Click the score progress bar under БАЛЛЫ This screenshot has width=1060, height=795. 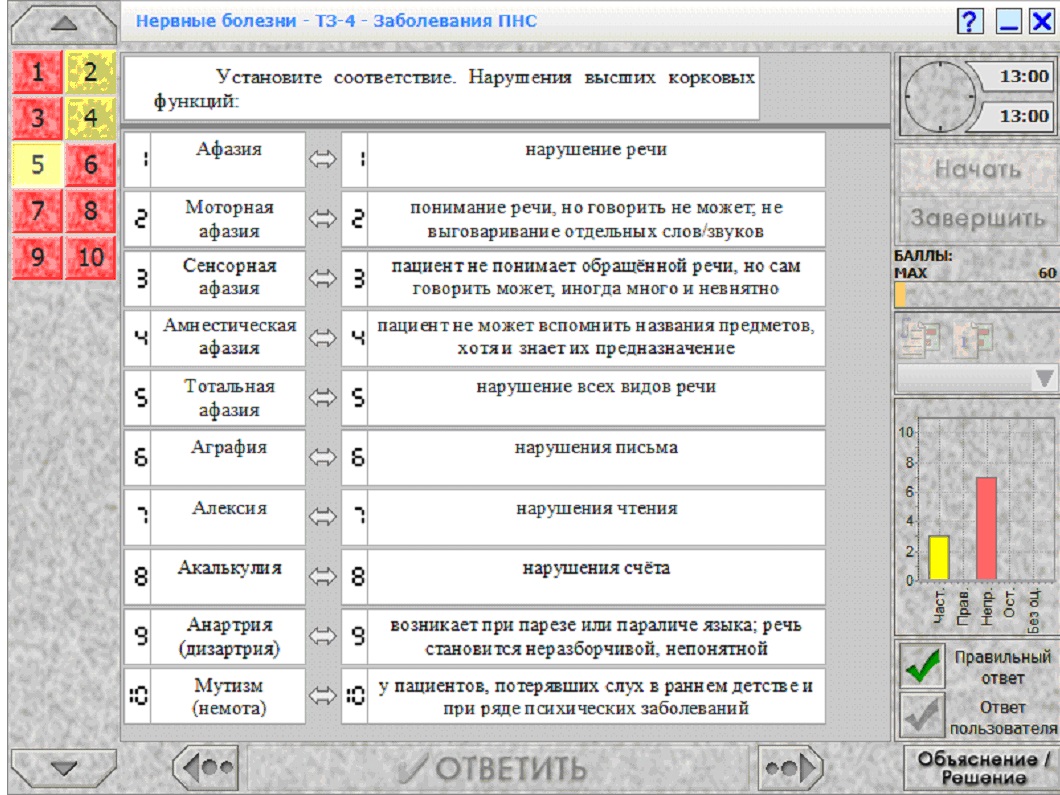pos(976,295)
